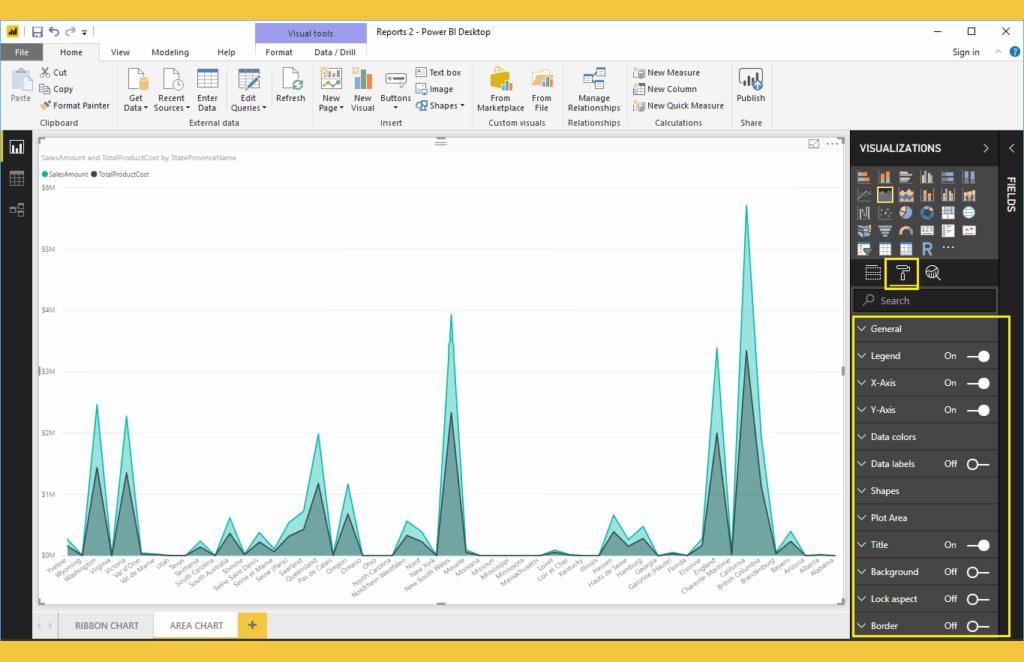Open the Fields well icon in Visualizations
The height and width of the screenshot is (662, 1024).
tap(872, 273)
